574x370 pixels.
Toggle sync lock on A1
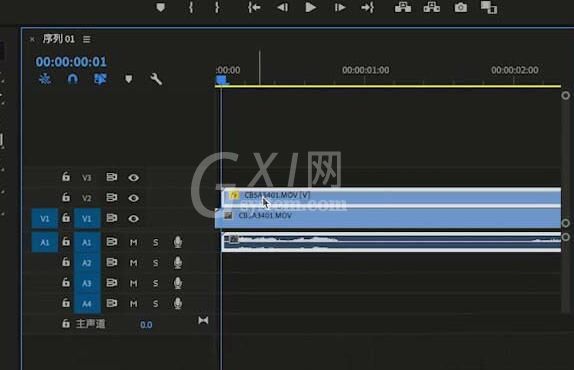pos(112,242)
